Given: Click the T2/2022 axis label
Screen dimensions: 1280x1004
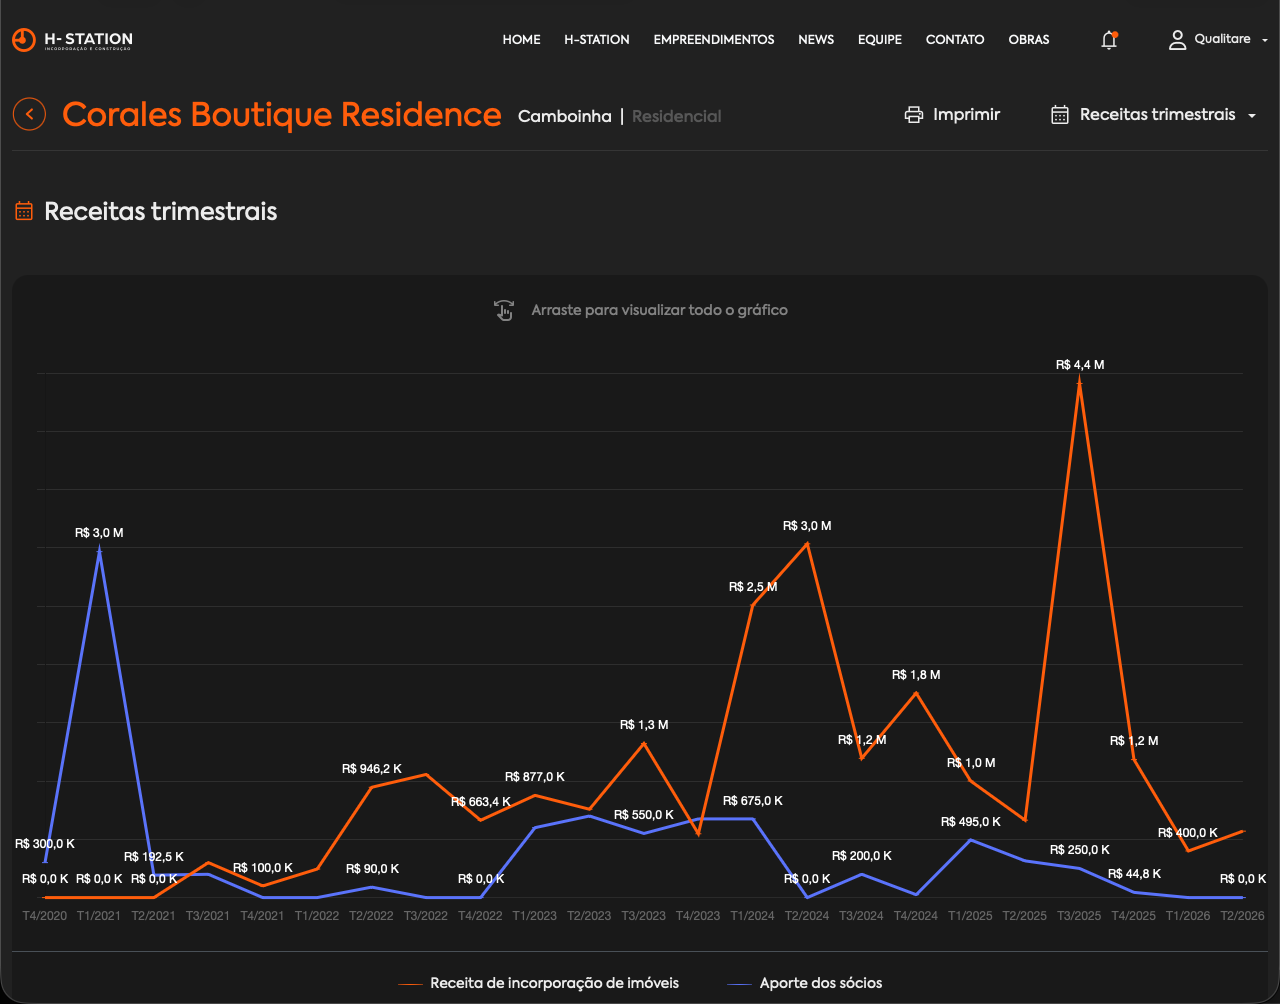Looking at the screenshot, I should pyautogui.click(x=372, y=915).
